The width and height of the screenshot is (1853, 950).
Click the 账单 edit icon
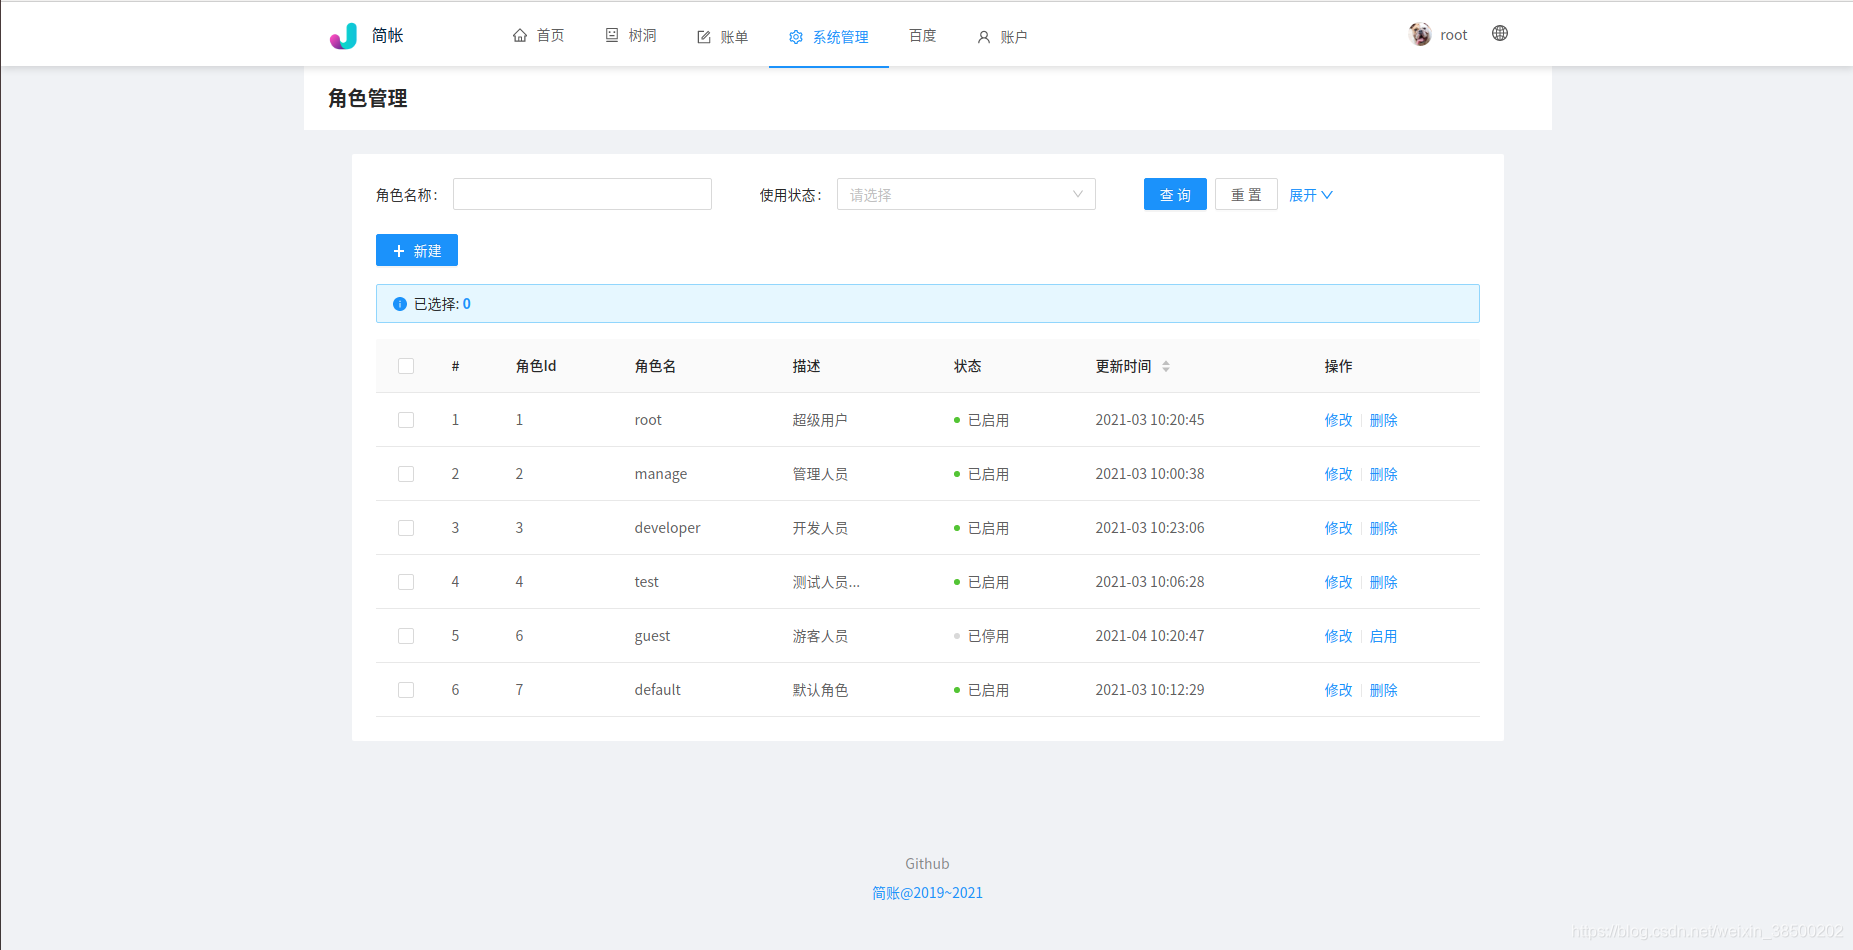click(x=704, y=37)
